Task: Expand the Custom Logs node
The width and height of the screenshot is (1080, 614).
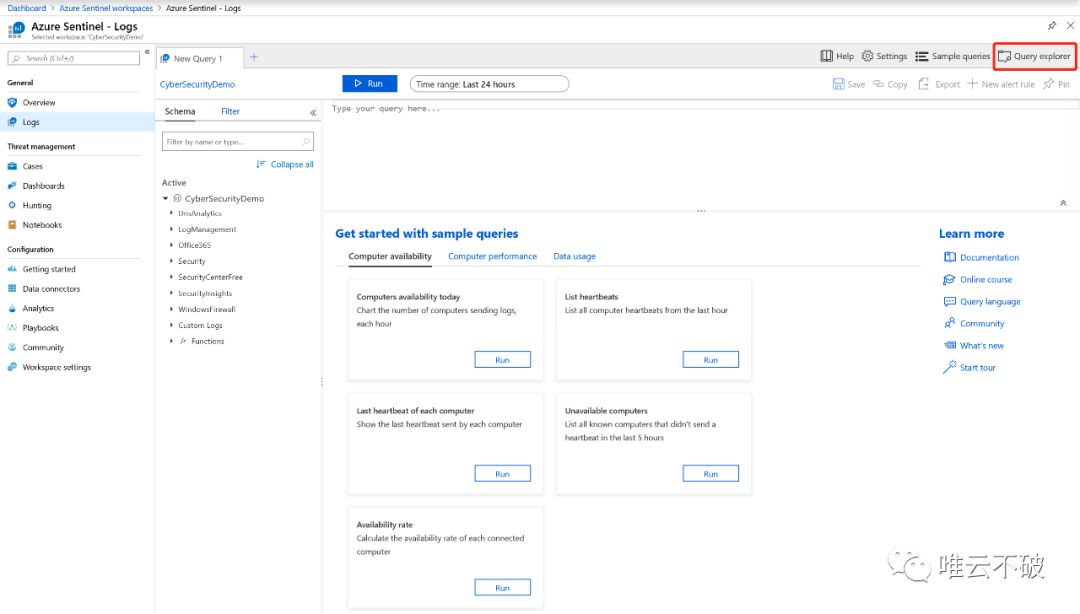Action: [172, 325]
